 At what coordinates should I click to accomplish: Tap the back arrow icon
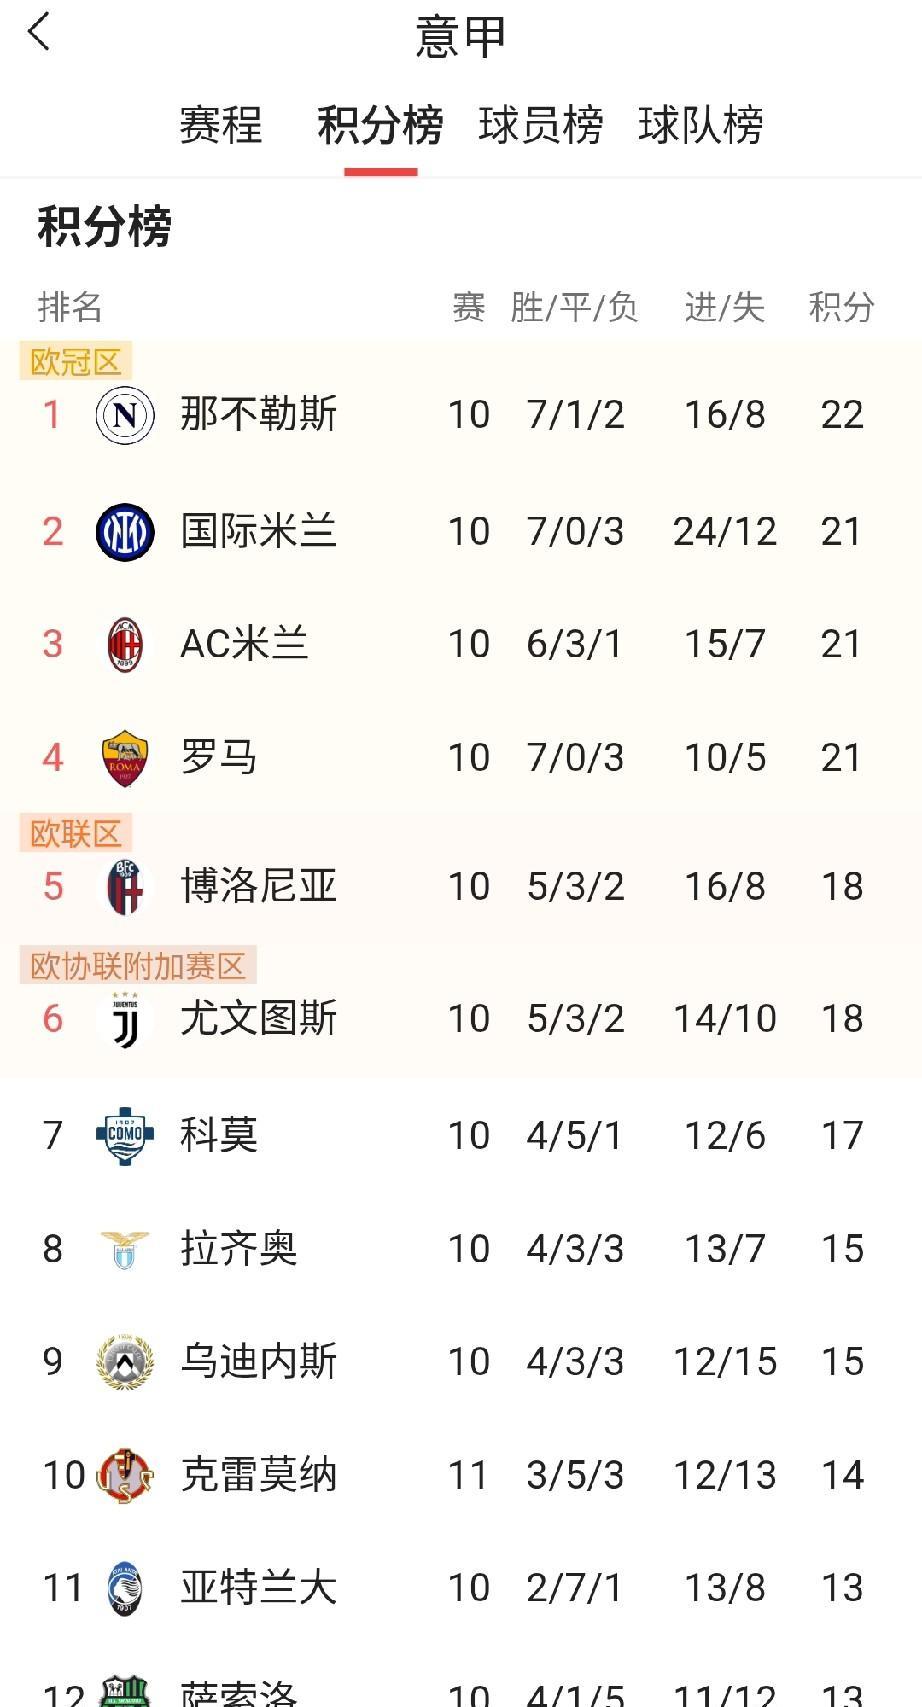(x=40, y=33)
